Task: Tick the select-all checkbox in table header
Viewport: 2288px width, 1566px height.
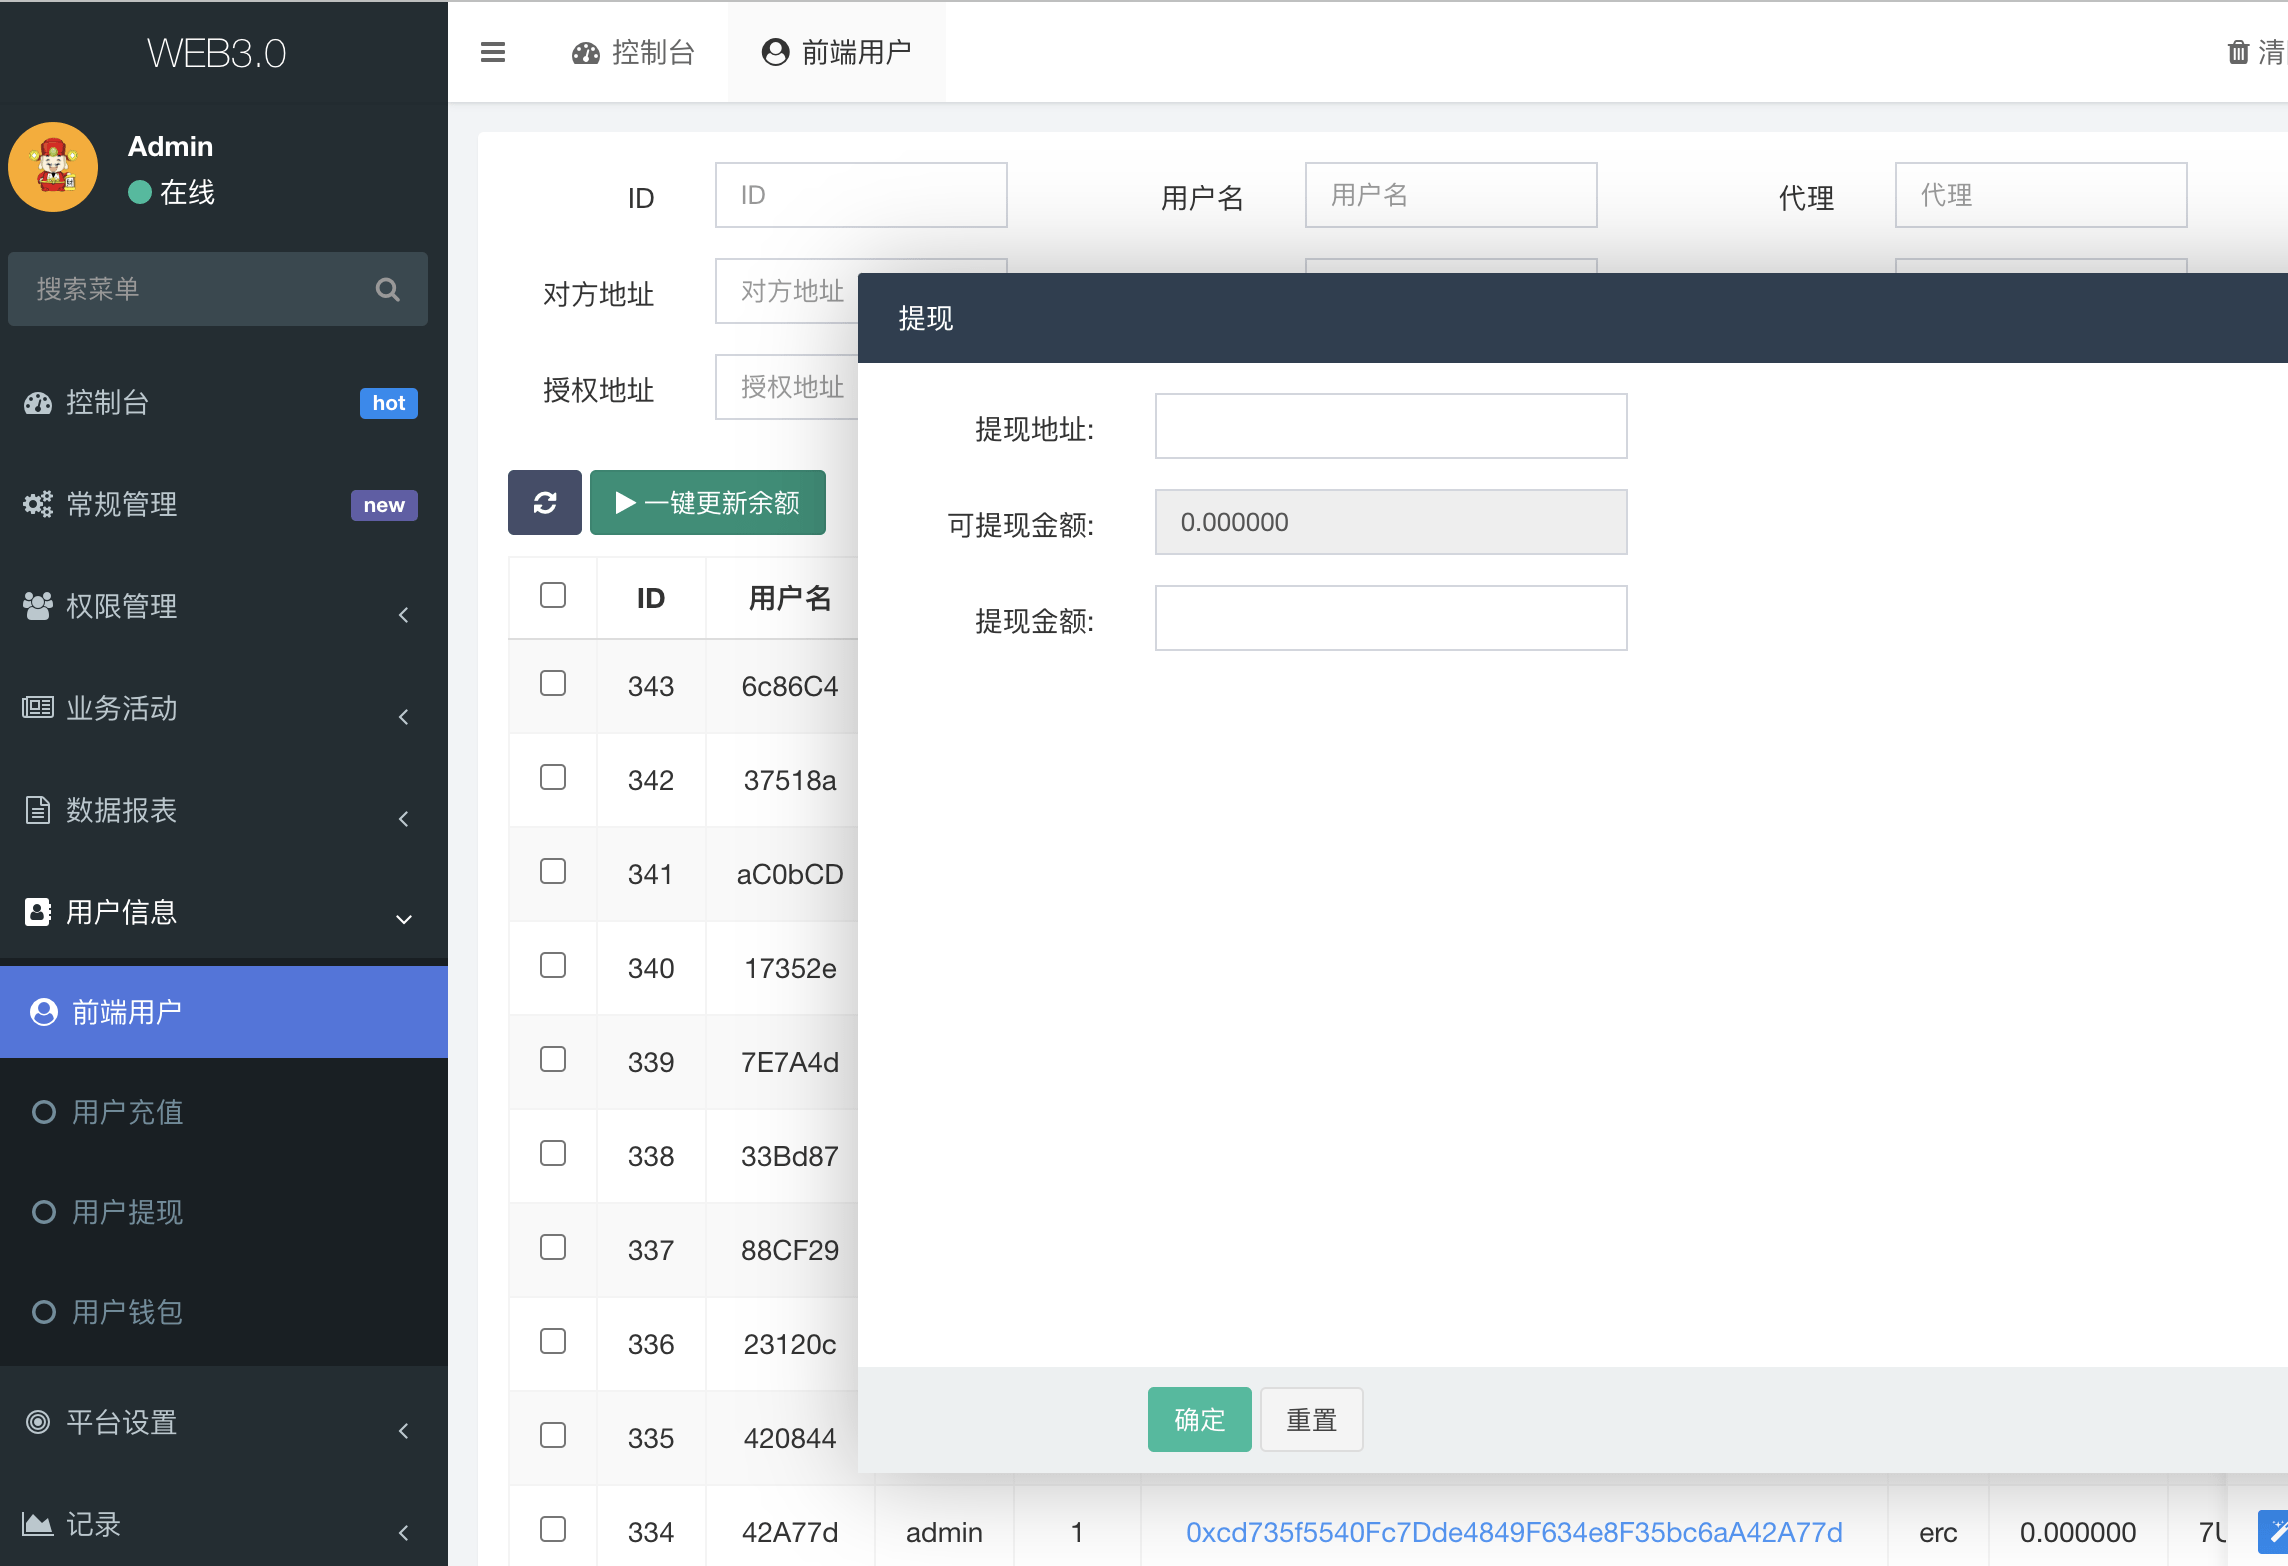Action: pyautogui.click(x=553, y=596)
